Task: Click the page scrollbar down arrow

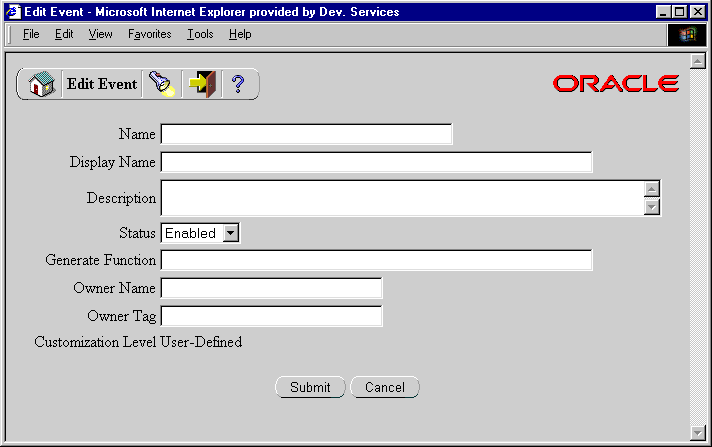Action: tap(698, 431)
